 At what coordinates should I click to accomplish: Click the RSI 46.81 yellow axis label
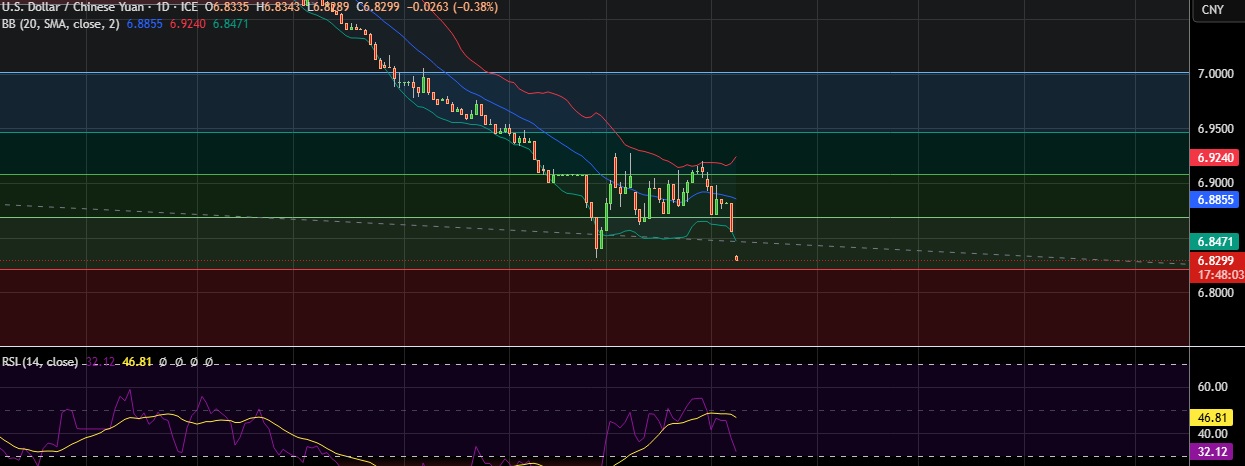[1213, 416]
